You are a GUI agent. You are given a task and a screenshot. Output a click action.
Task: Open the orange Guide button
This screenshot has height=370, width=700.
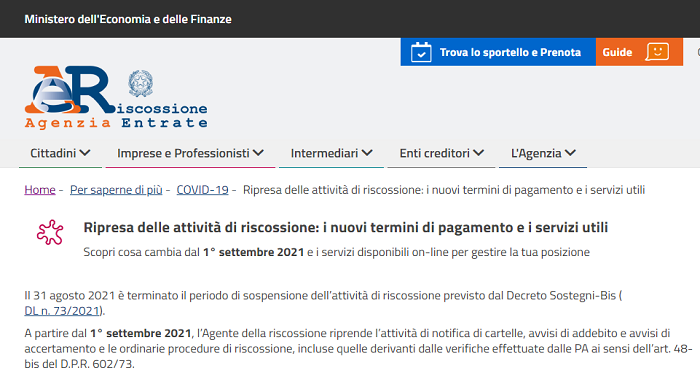click(639, 52)
